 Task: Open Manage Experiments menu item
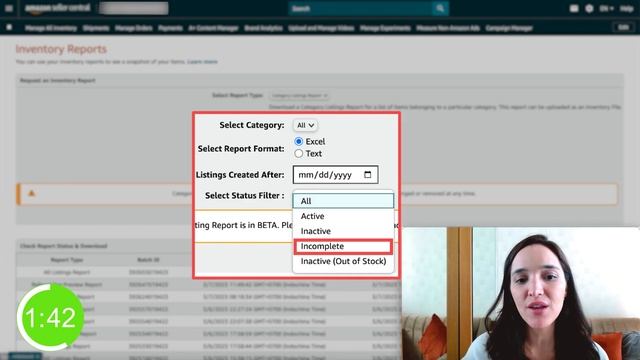point(385,28)
